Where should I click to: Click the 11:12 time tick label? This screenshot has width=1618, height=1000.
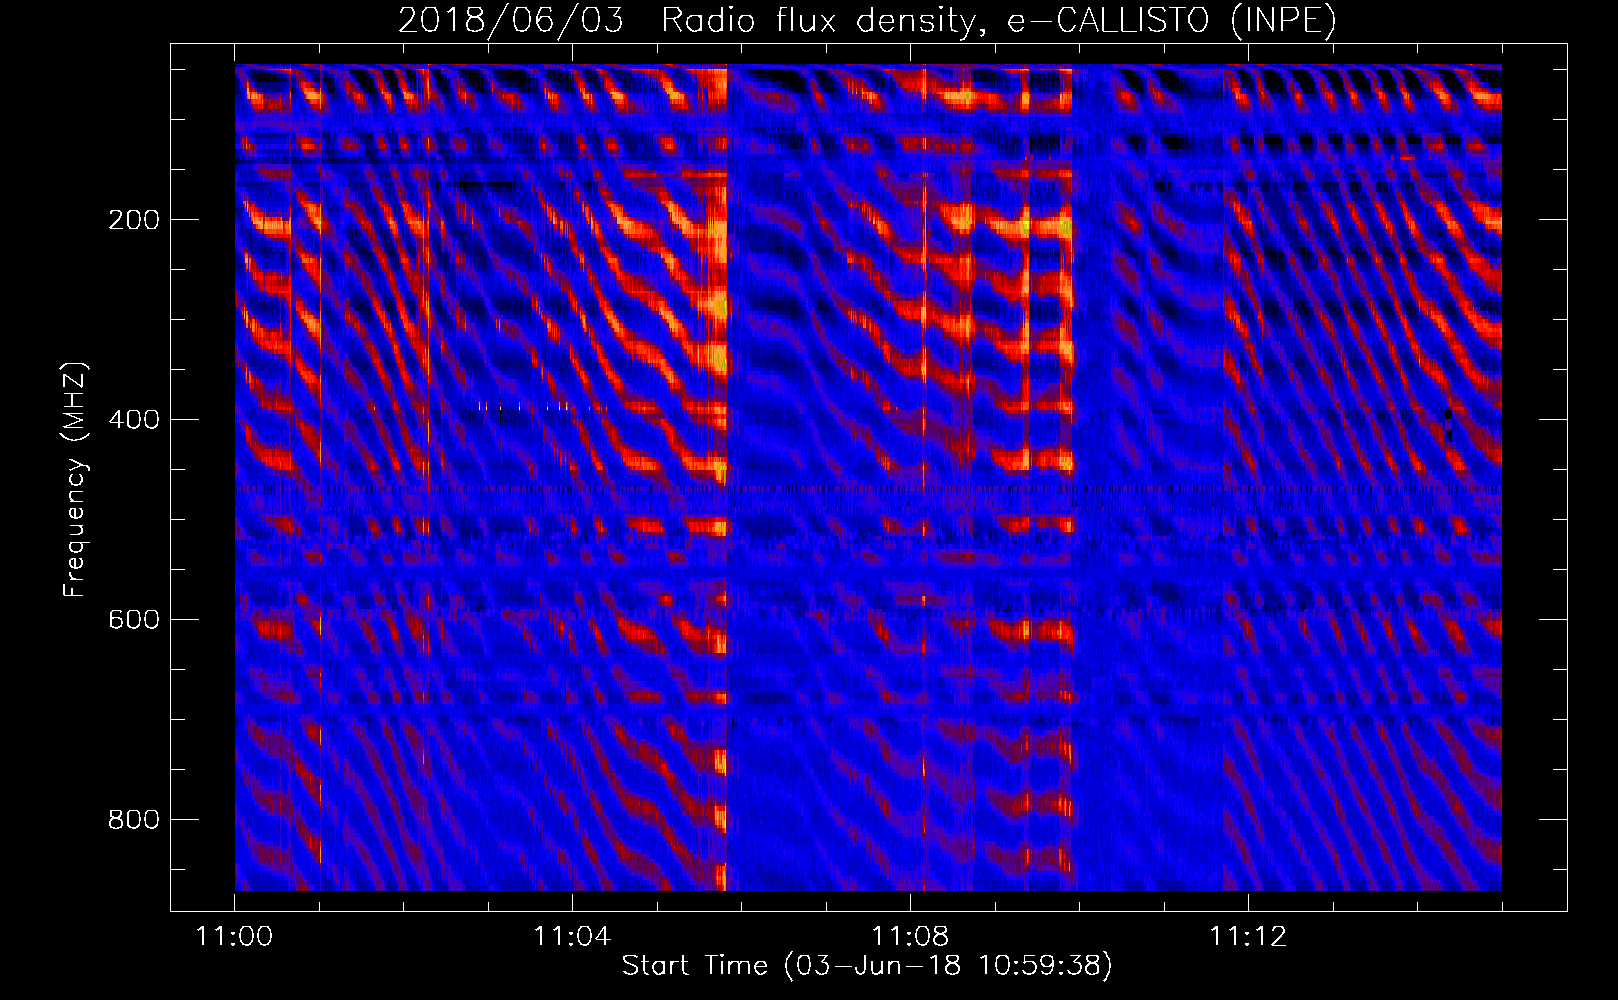click(x=1248, y=937)
